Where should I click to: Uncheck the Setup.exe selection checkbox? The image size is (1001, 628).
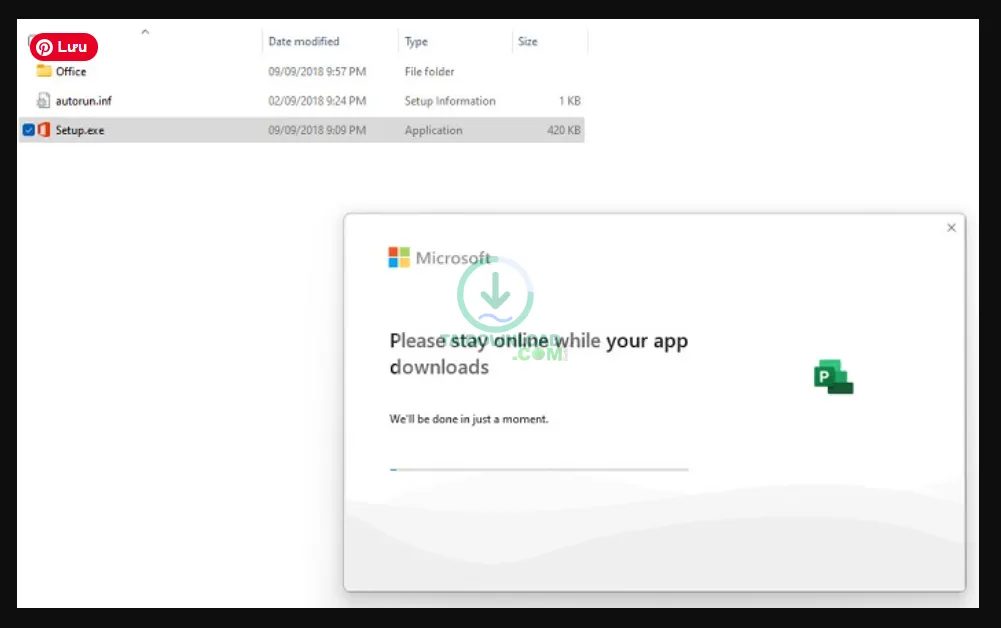coord(28,130)
